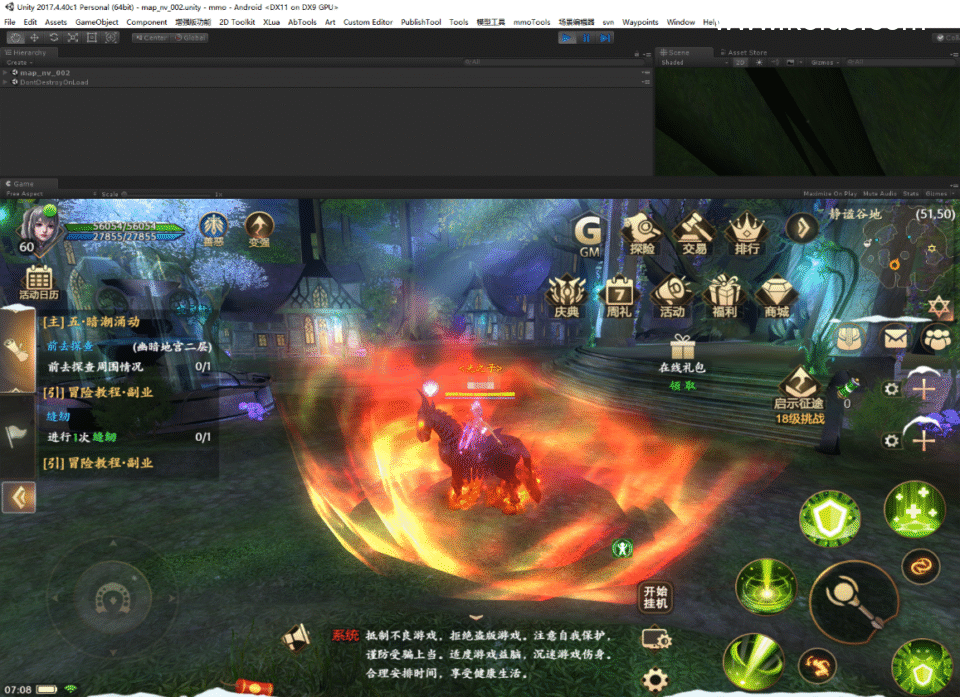Collapse the quest panel with left arrow

[x=19, y=496]
